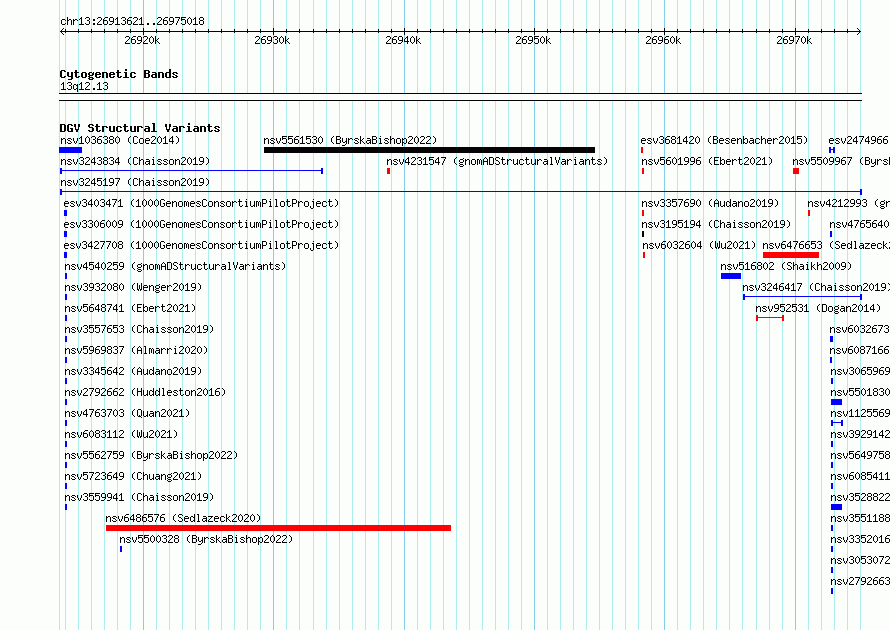Open nsv6486576 (Sedlazeck2020) label
Image resolution: width=890 pixels, height=630 pixels.
tap(183, 518)
